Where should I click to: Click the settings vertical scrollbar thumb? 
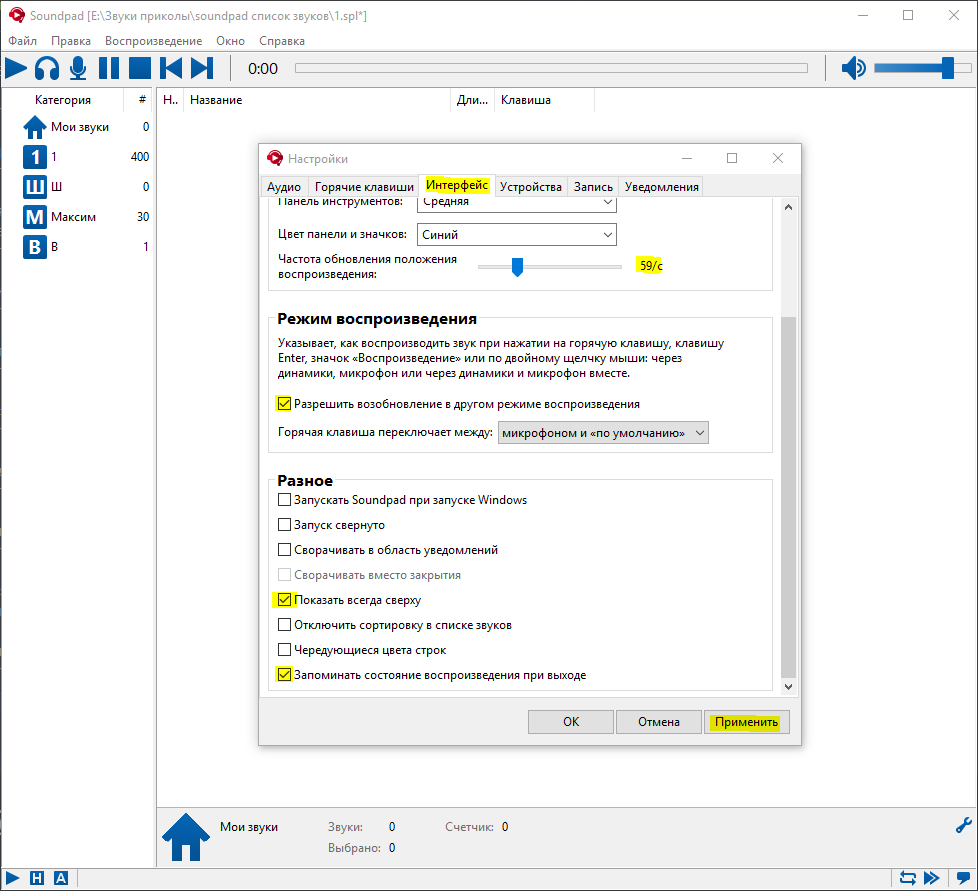[x=788, y=497]
